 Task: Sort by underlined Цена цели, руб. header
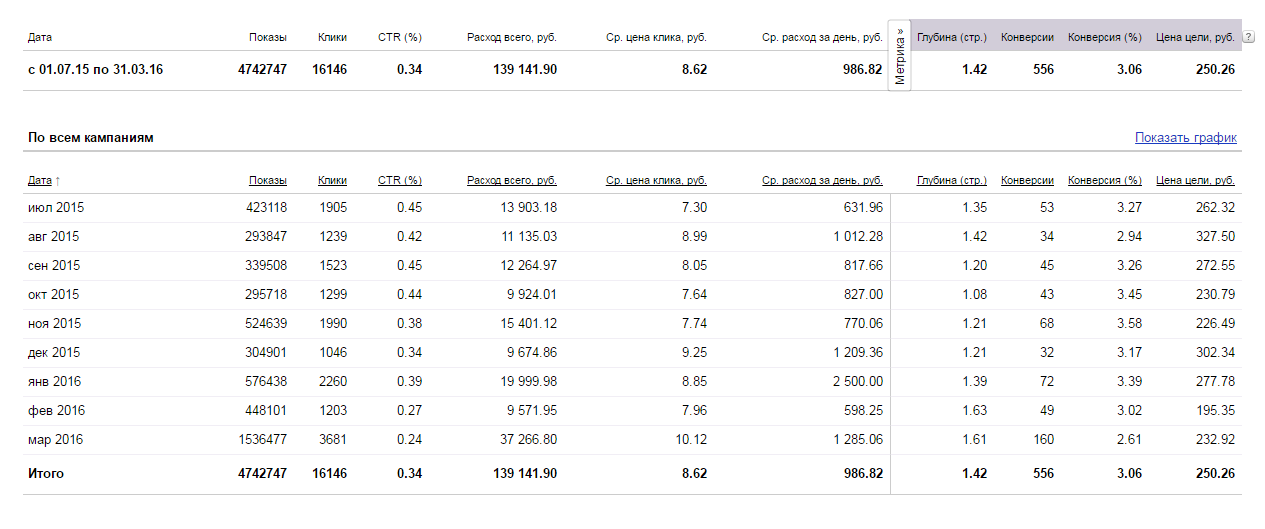(x=1195, y=181)
